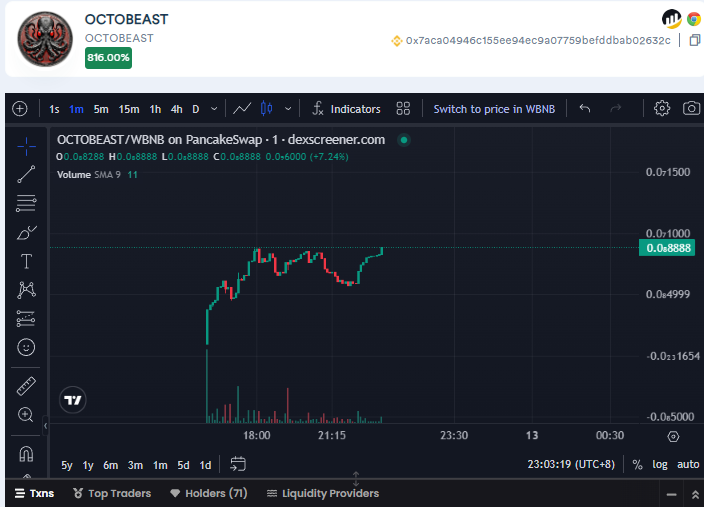Click the candlestick chart style icon
Screen dimensions: 704x507
[x=267, y=109]
